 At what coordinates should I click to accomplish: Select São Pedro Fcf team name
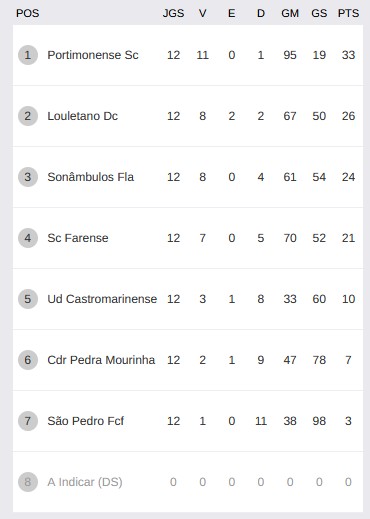pyautogui.click(x=85, y=421)
